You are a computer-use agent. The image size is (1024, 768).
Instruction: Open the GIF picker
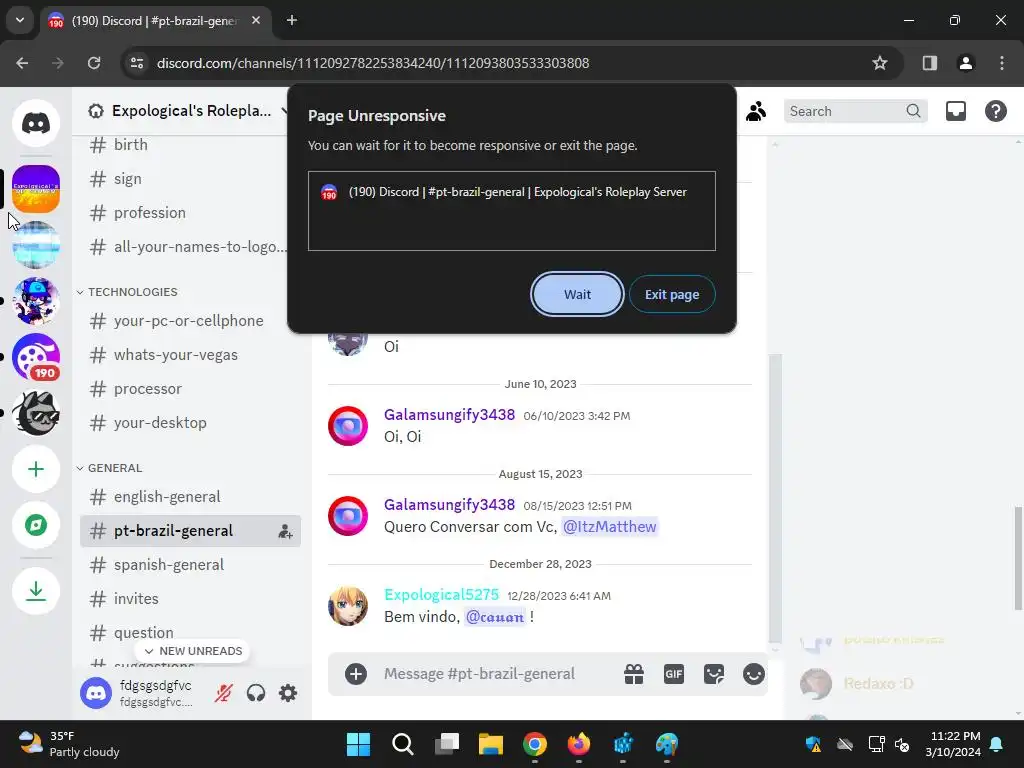point(673,674)
